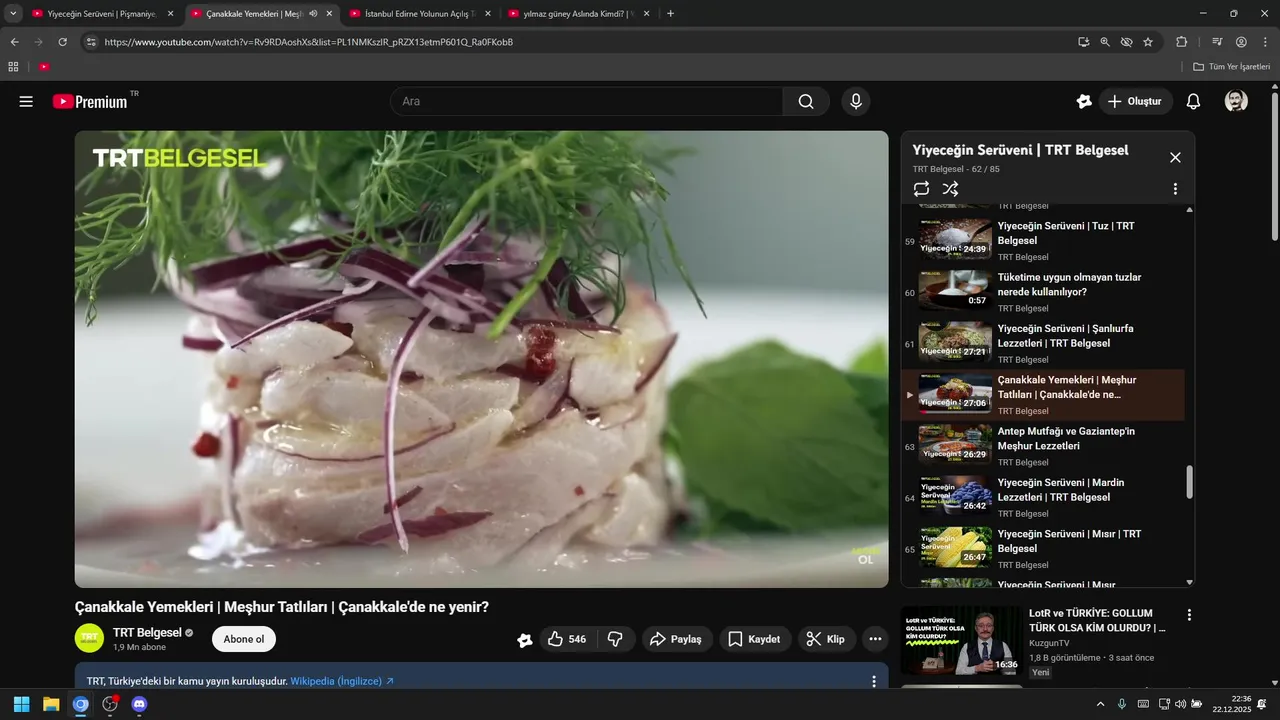This screenshot has height=720, width=1280.
Task: Go to the YouTube Premium home logo
Action: click(x=90, y=101)
